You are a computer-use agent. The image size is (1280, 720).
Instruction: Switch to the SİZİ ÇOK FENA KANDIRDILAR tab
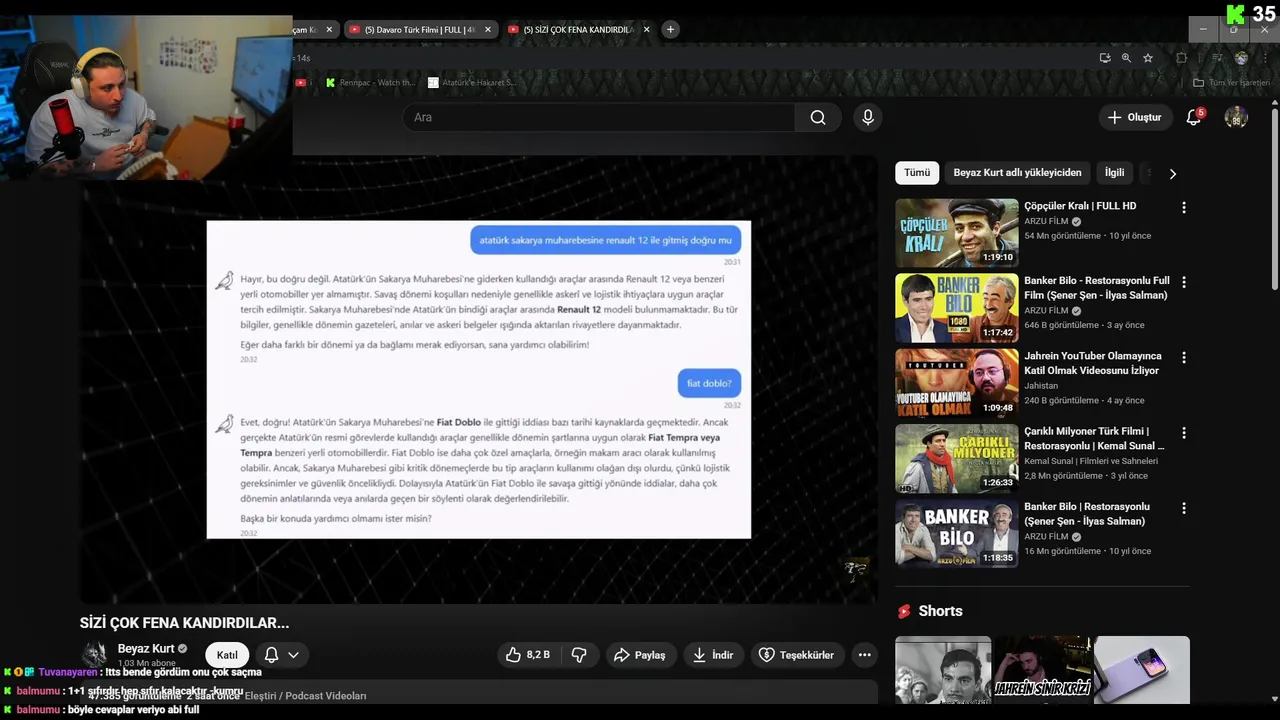[578, 30]
